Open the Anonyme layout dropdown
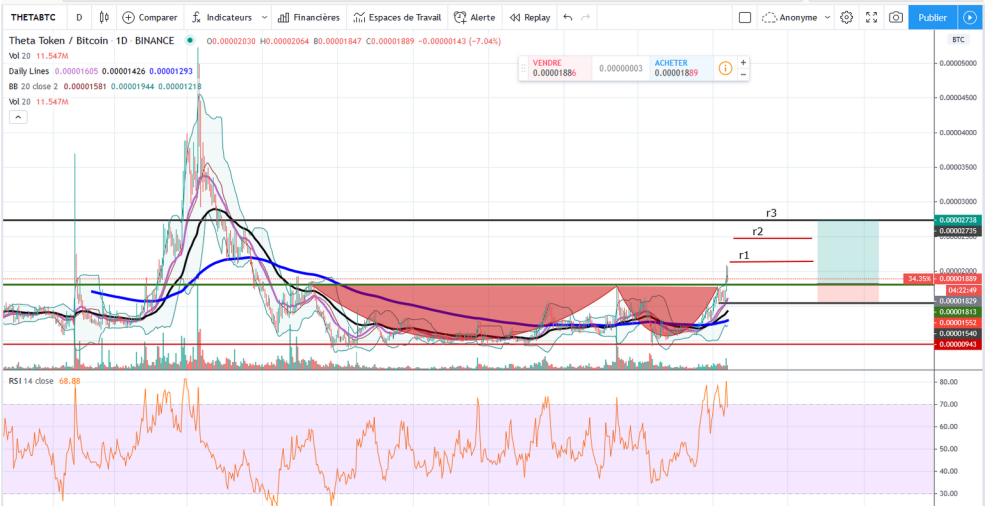This screenshot has width=985, height=506. point(797,18)
